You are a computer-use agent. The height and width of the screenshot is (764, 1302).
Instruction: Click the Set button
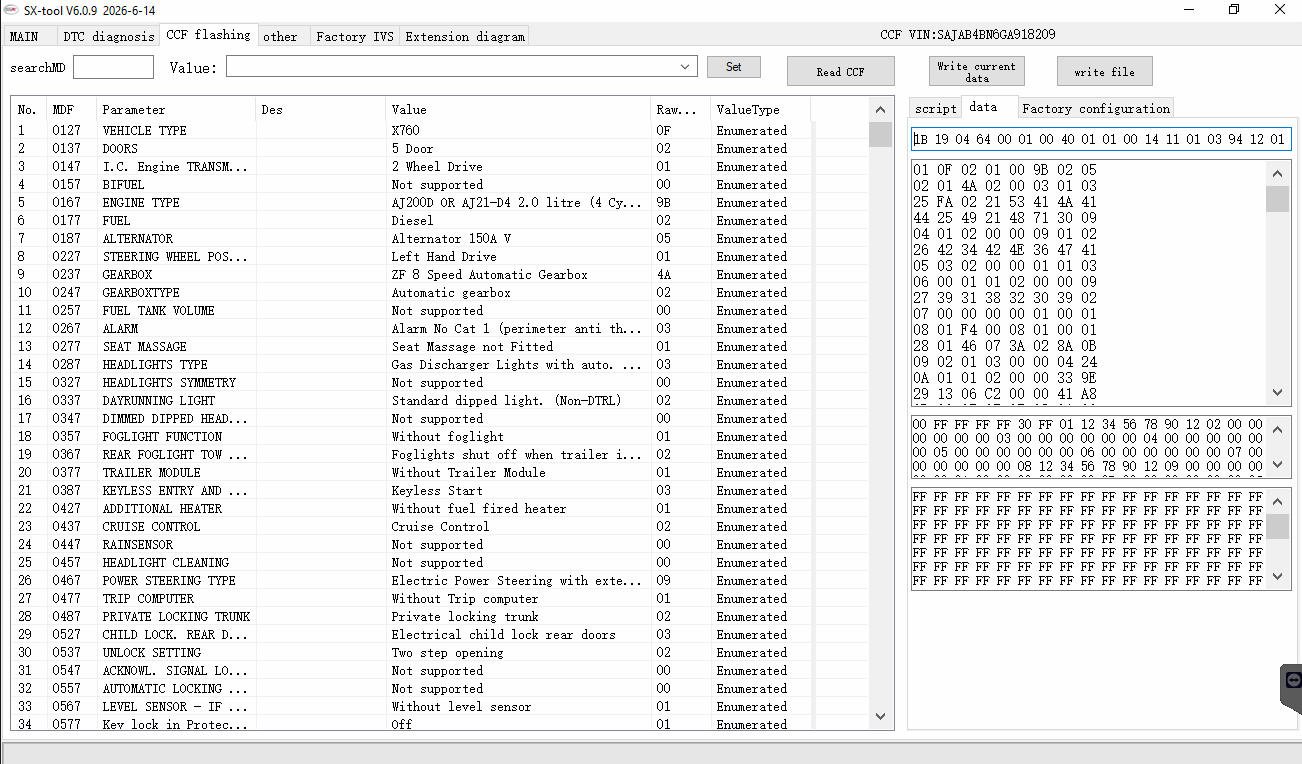(734, 67)
